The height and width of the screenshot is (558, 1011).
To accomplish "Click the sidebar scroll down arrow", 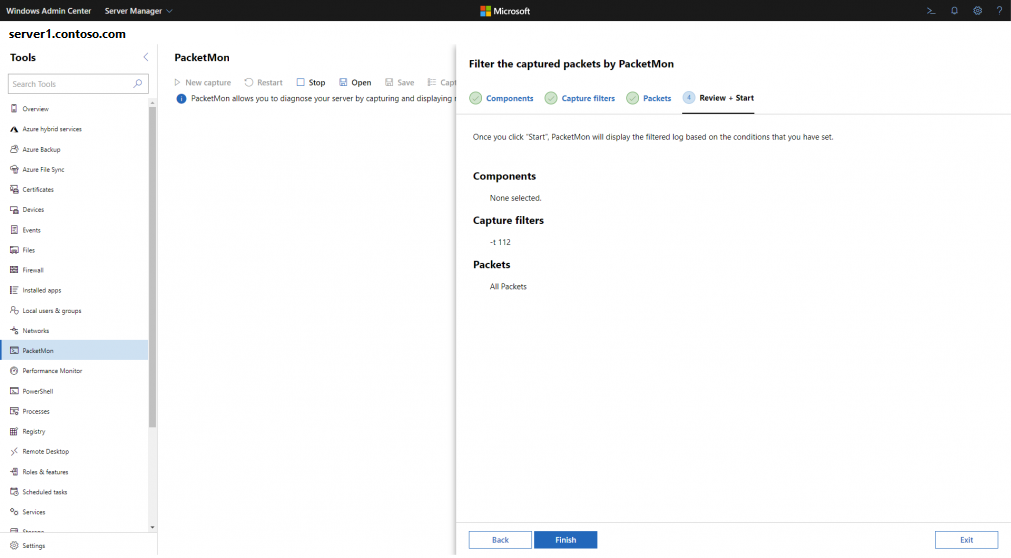I will pos(152,528).
